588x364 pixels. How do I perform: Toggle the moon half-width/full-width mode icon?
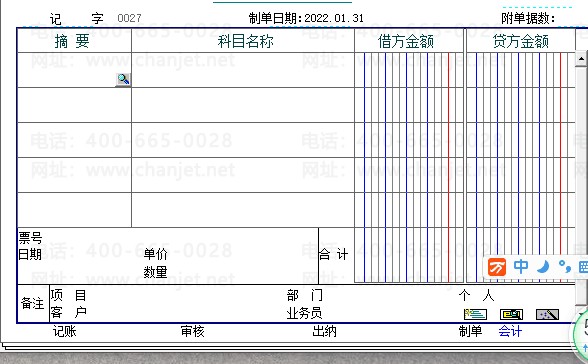point(543,267)
